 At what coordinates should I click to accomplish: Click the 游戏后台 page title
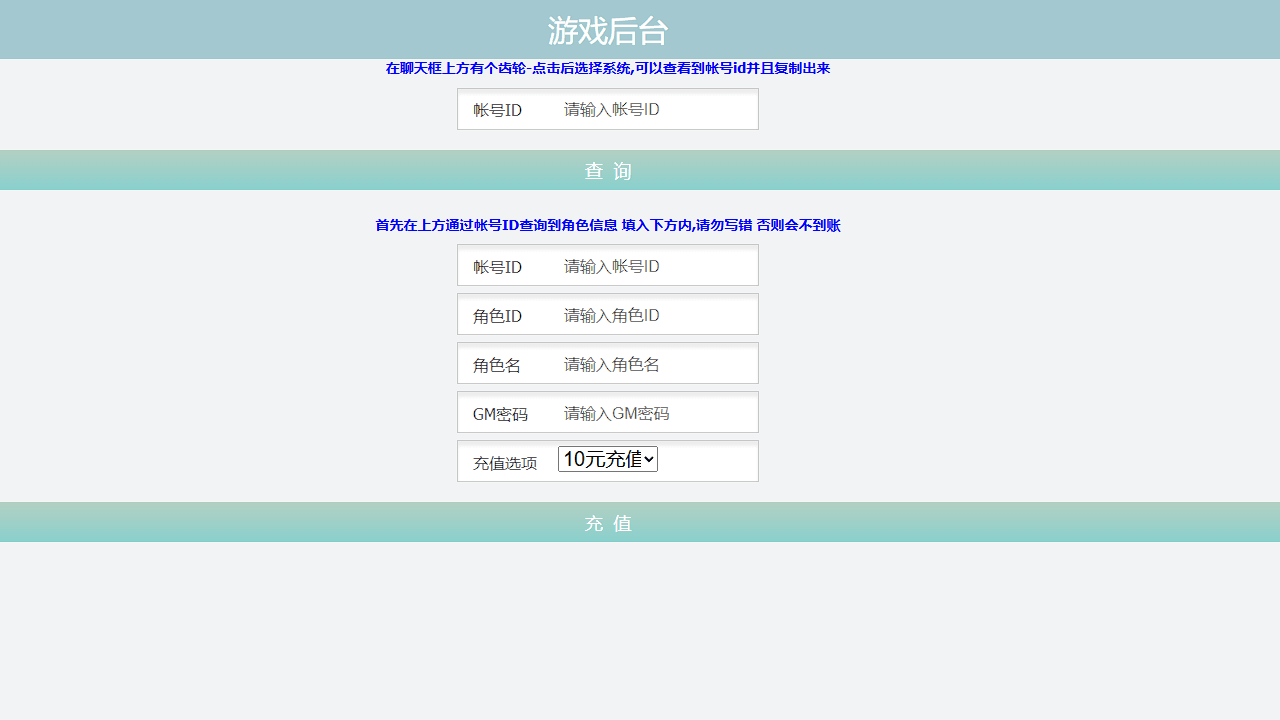pyautogui.click(x=608, y=29)
